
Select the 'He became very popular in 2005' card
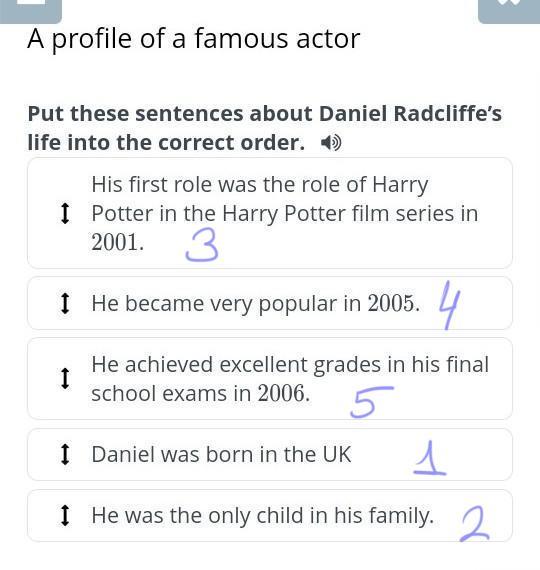click(x=270, y=303)
